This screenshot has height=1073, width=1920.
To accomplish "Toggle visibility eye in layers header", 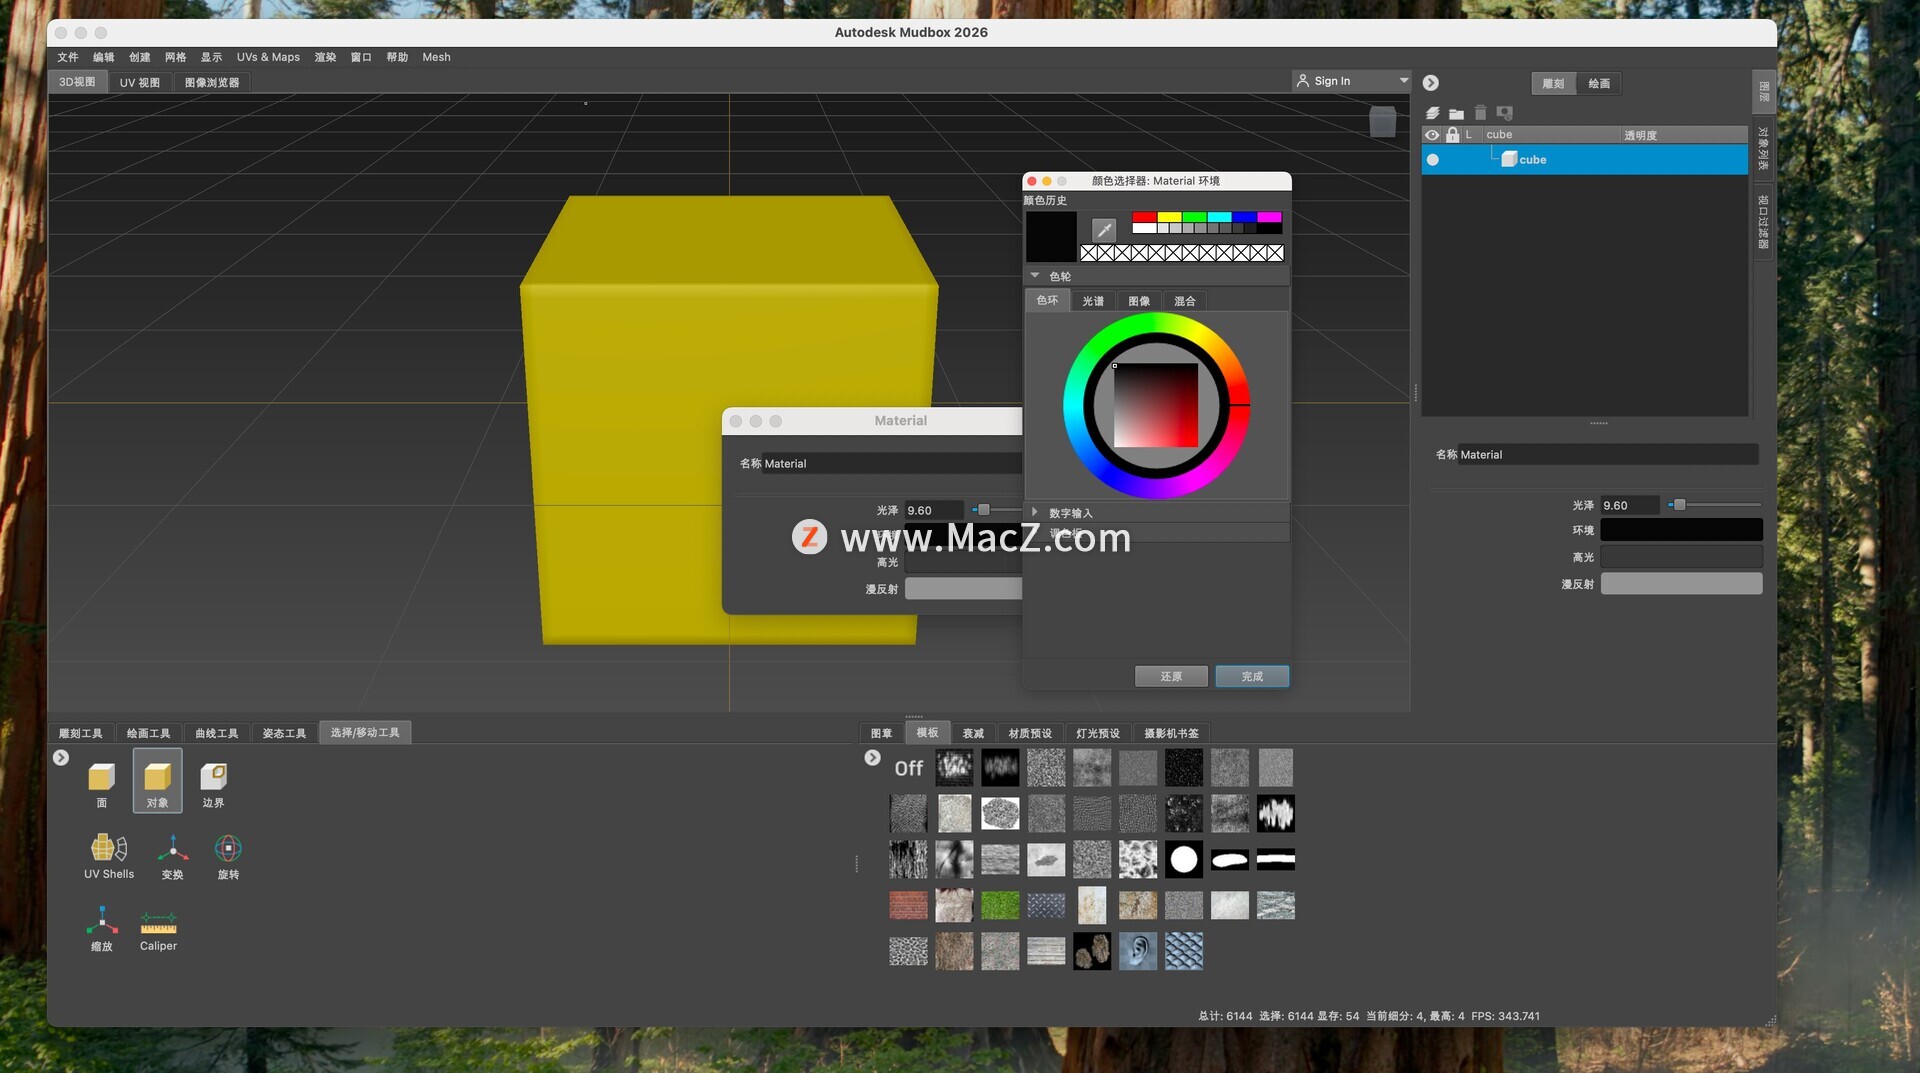I will [1432, 134].
